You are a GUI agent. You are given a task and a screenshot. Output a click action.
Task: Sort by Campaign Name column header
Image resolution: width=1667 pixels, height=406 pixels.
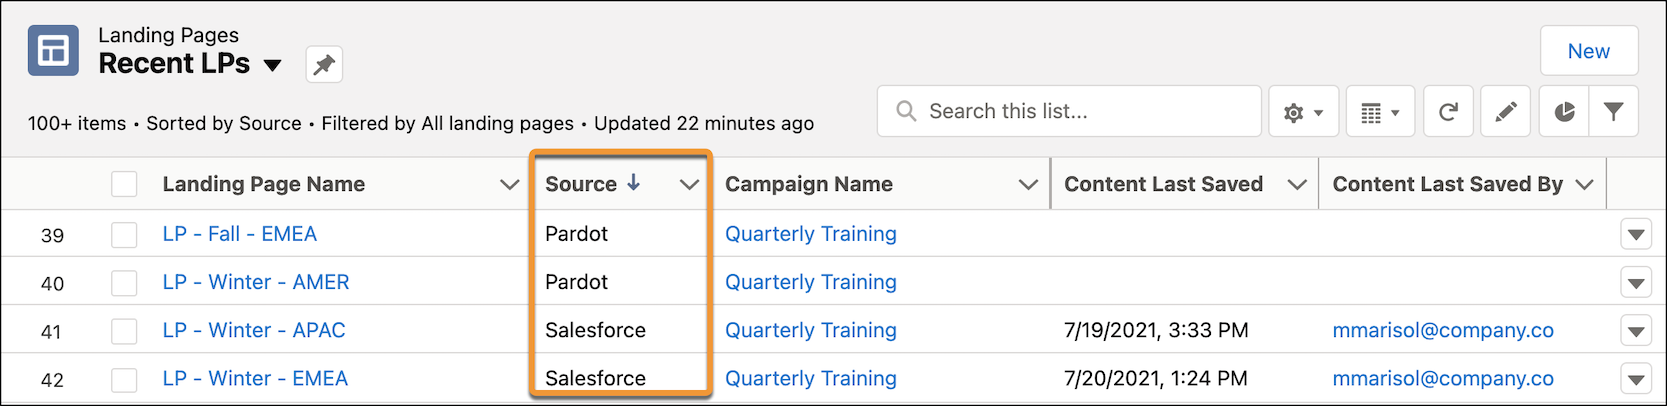pyautogui.click(x=809, y=184)
